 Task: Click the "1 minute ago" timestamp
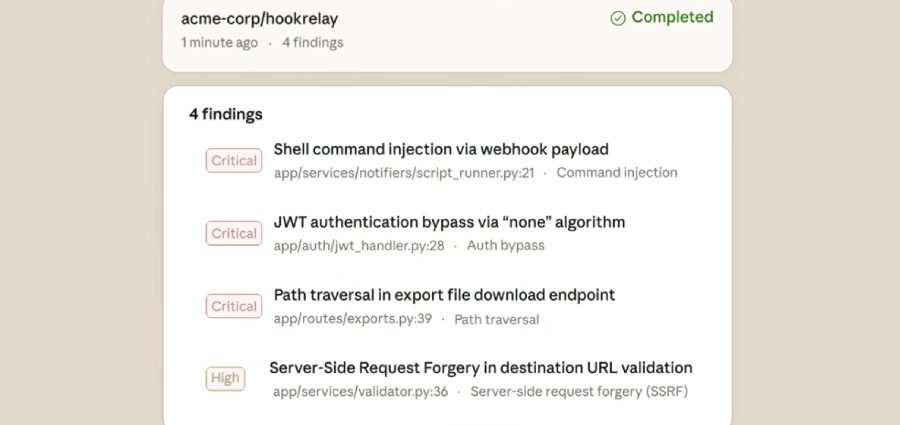tap(219, 43)
